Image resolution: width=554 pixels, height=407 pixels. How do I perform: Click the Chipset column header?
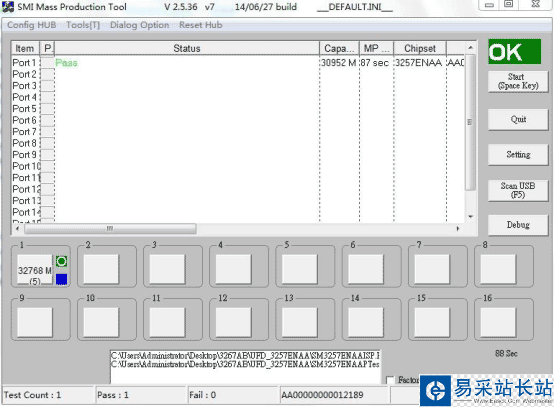420,48
